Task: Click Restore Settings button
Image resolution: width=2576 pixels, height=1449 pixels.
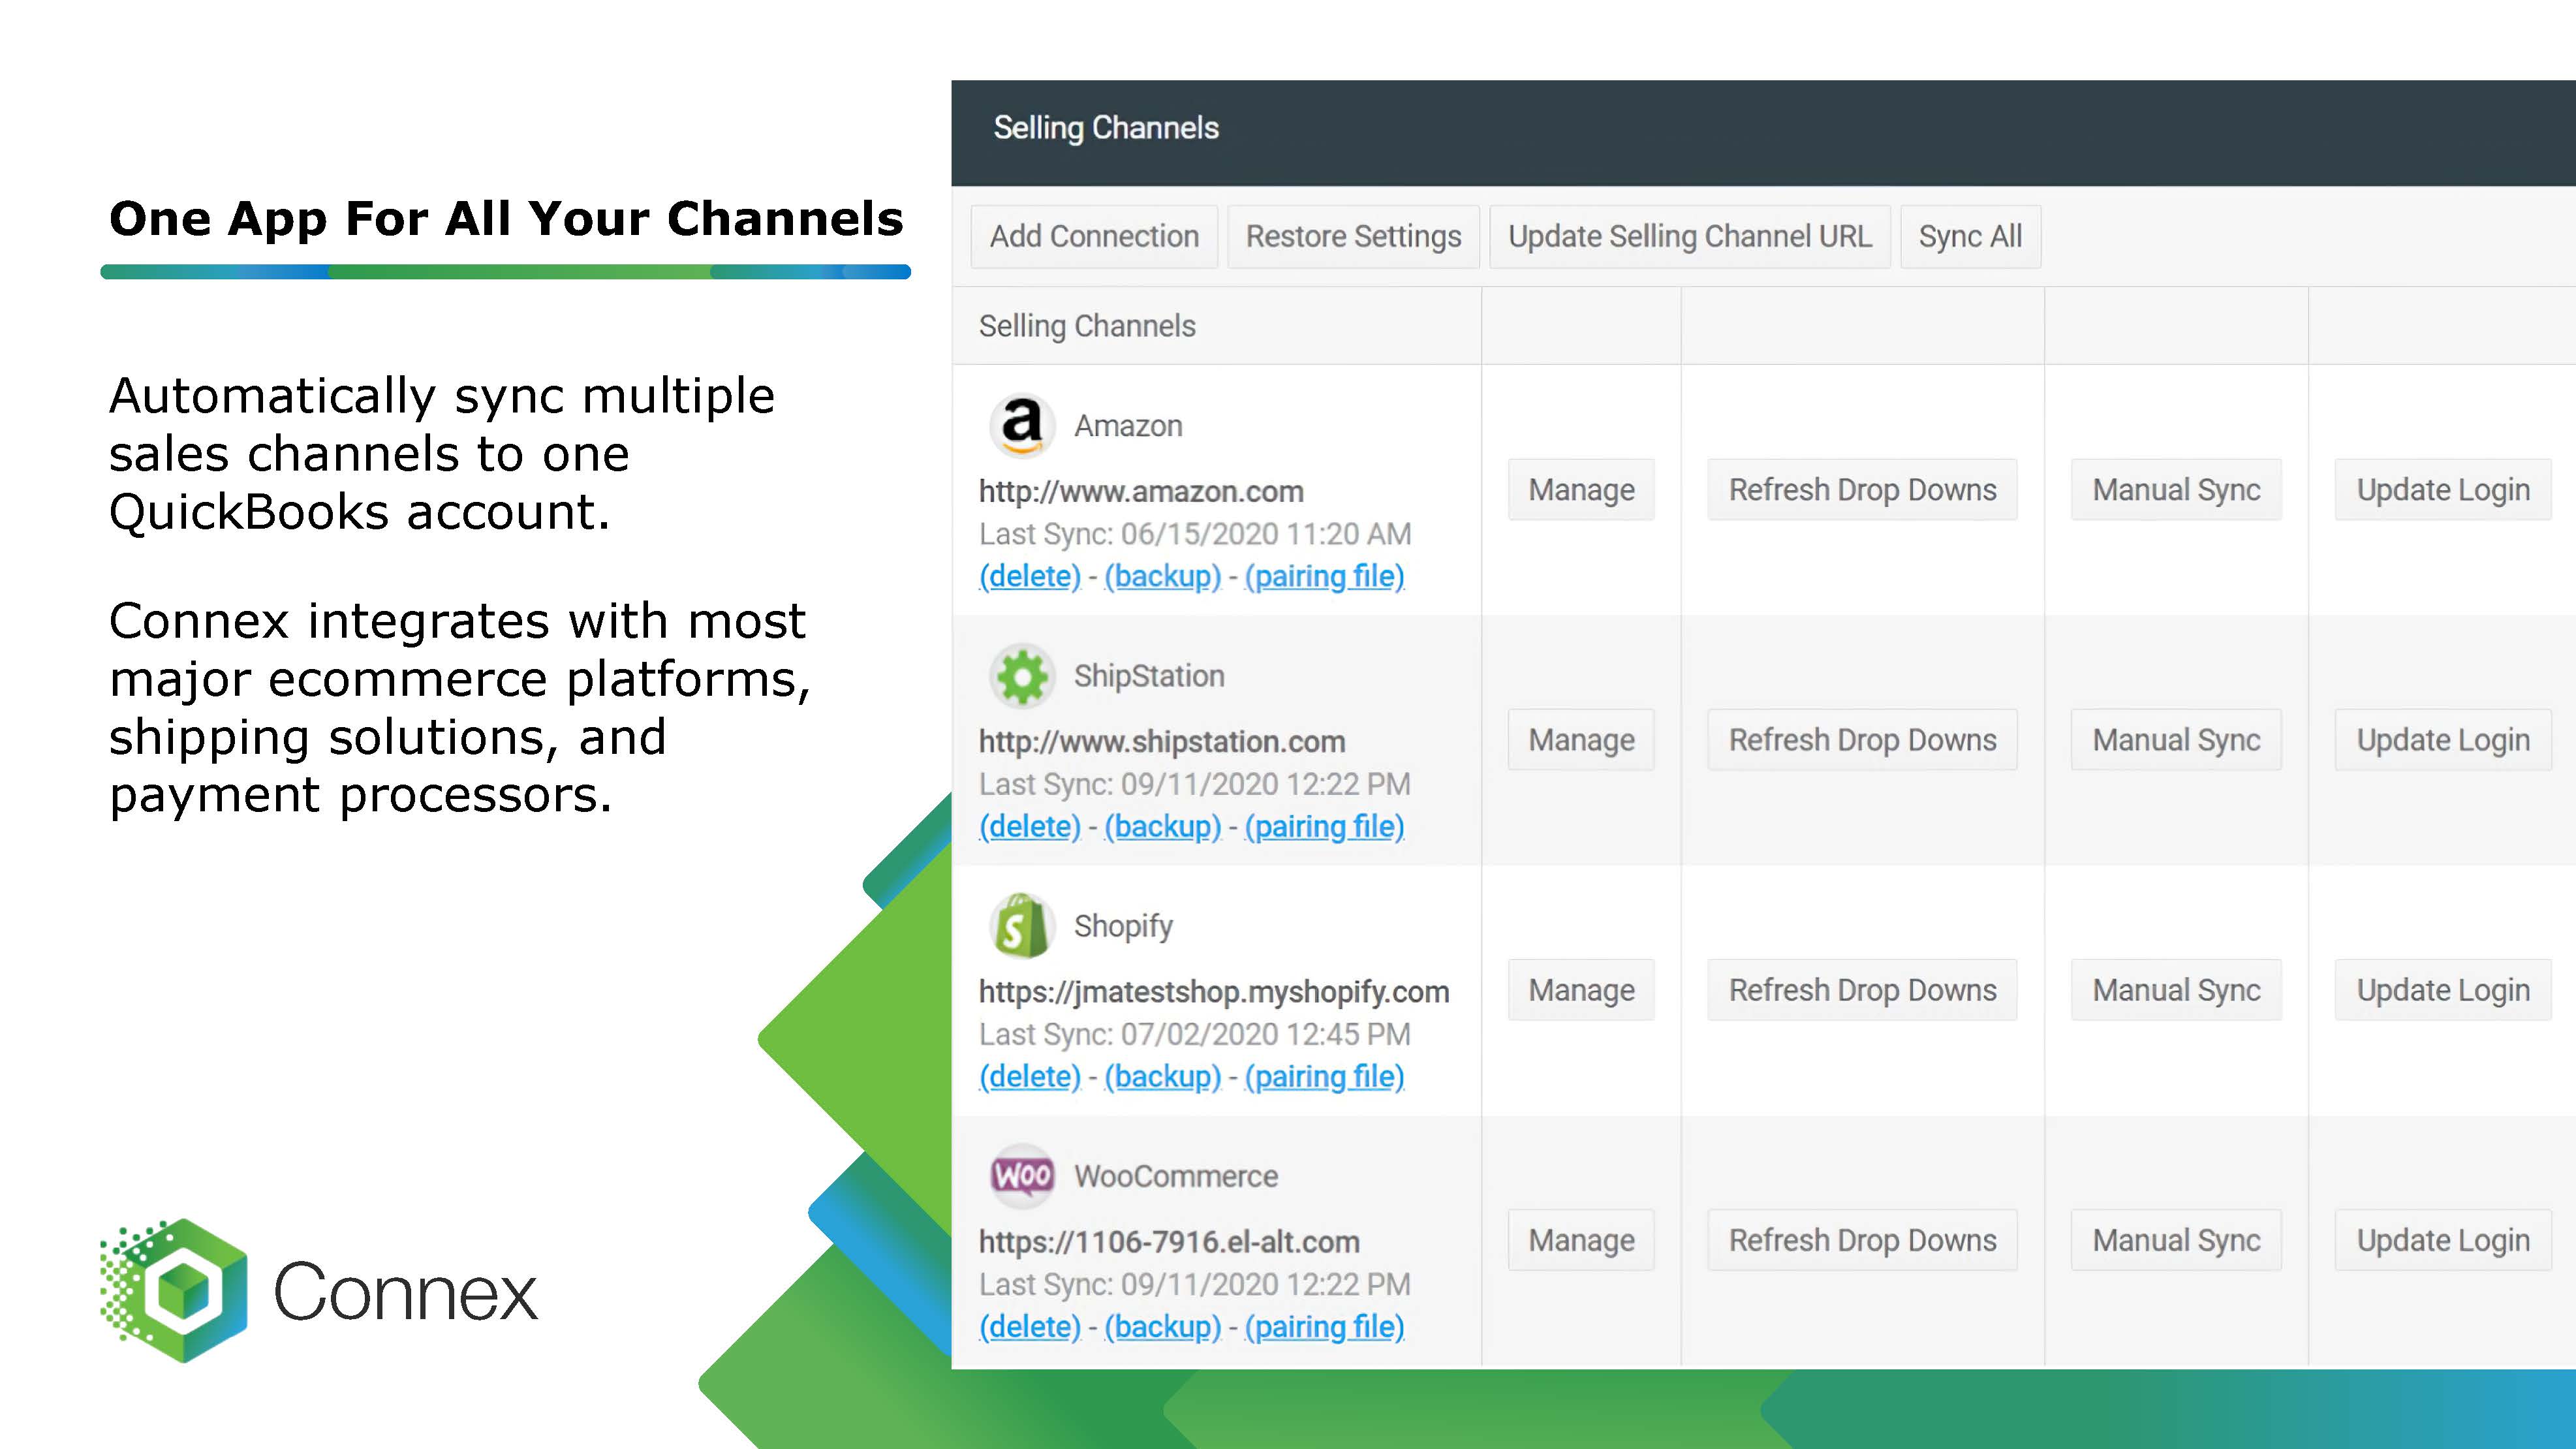Action: [1353, 237]
